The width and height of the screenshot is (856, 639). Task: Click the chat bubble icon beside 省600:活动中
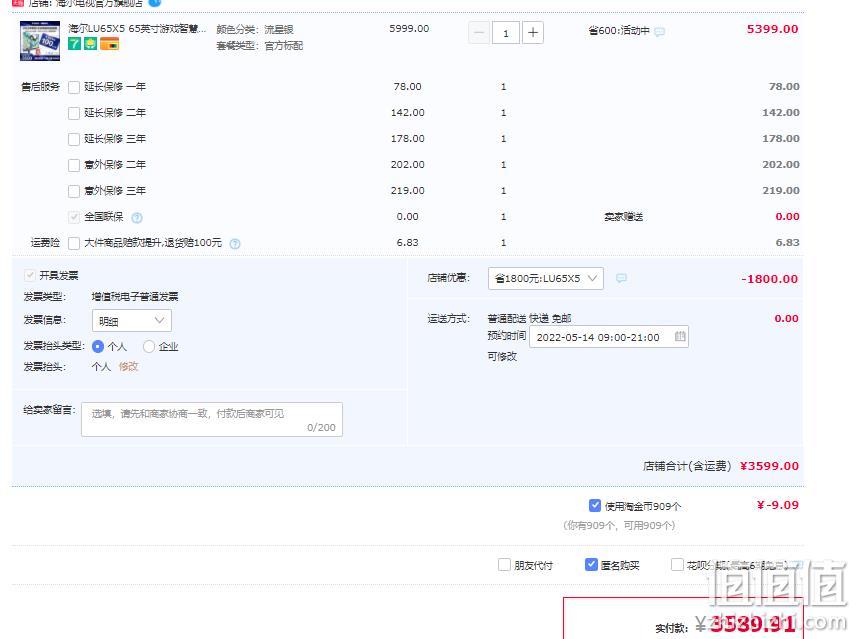[659, 32]
